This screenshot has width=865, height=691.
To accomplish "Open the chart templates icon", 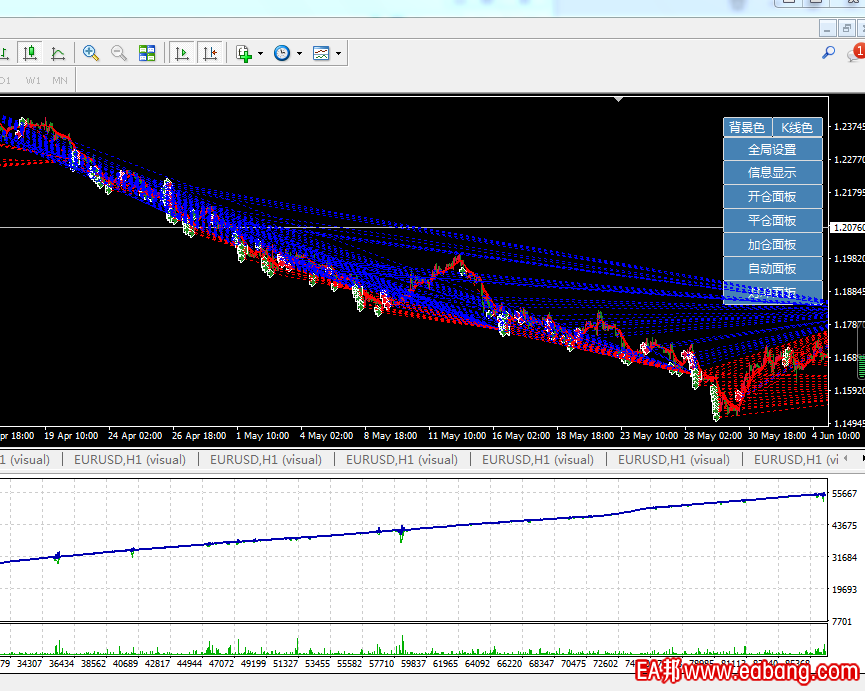I will click(x=321, y=53).
